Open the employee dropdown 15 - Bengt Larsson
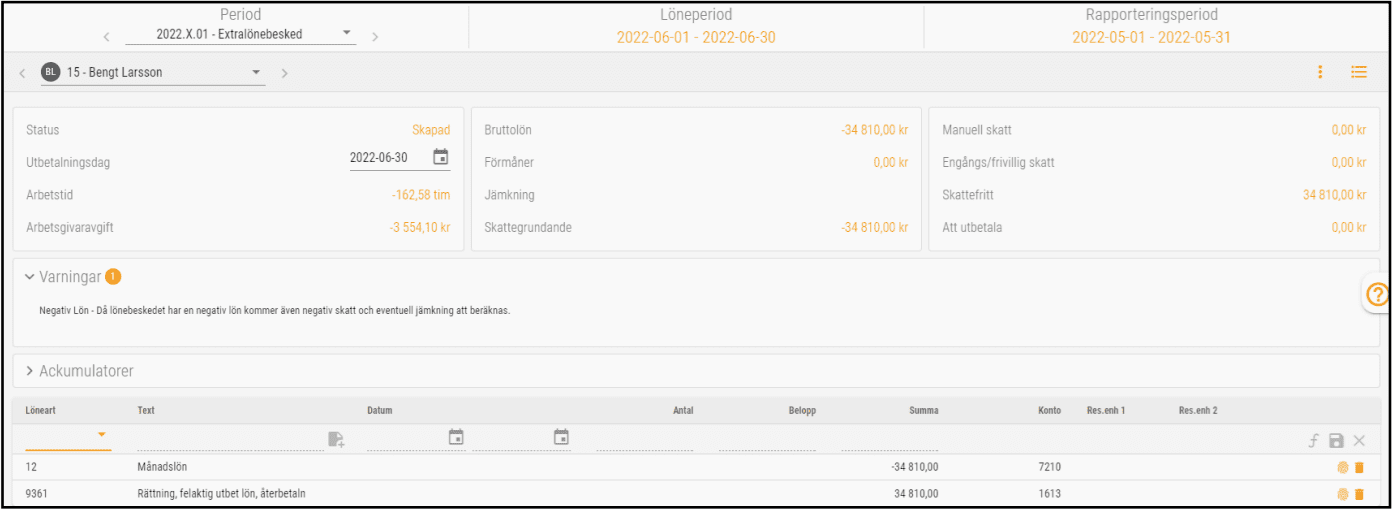 click(153, 73)
